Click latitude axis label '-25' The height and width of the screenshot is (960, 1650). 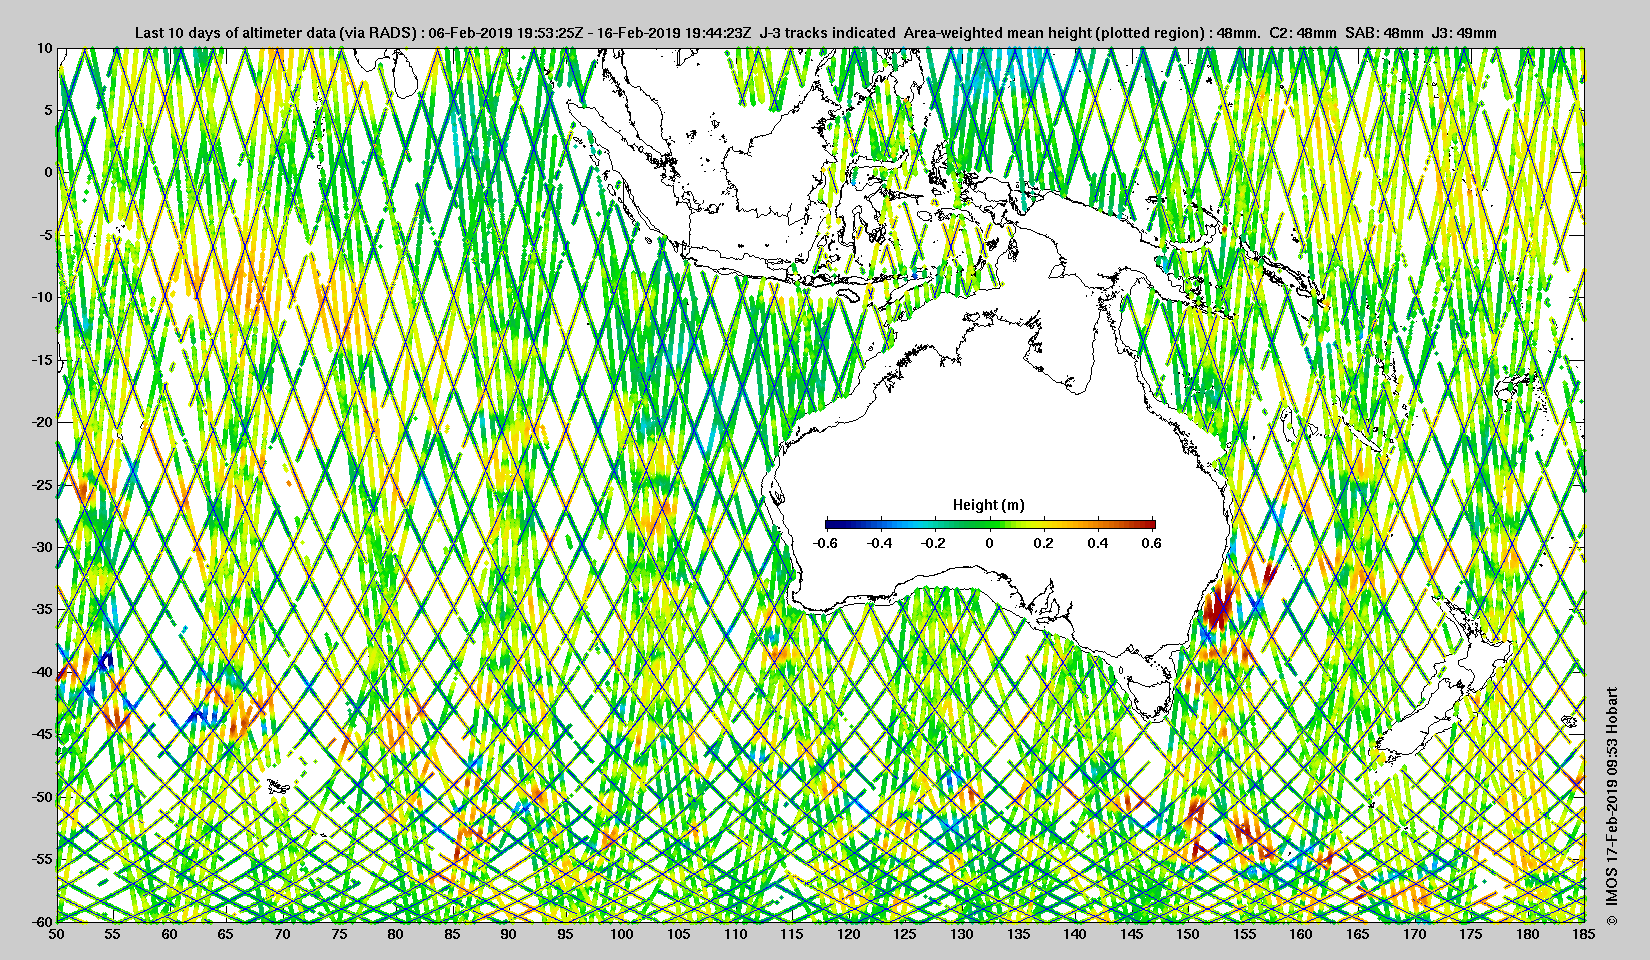point(42,485)
